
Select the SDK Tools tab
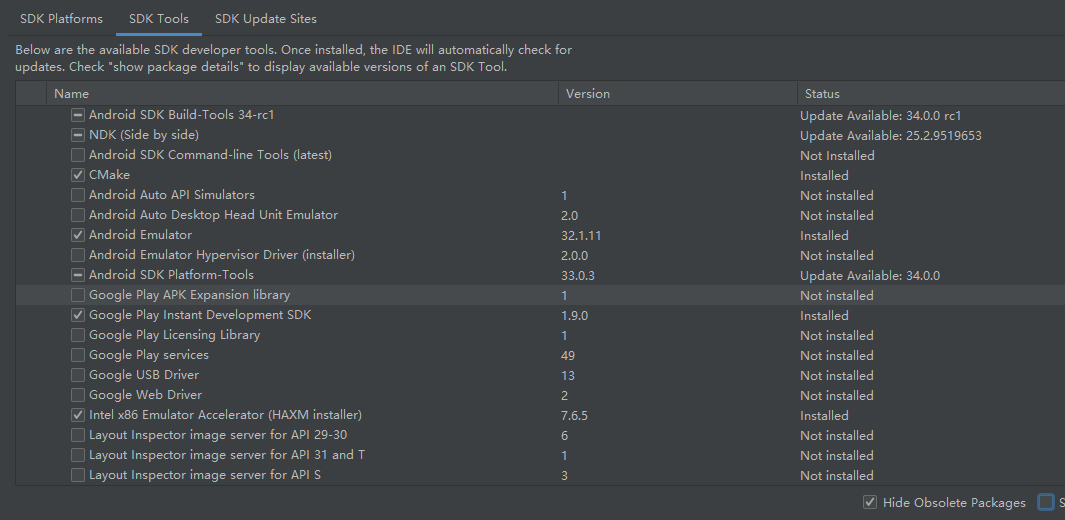tap(159, 19)
